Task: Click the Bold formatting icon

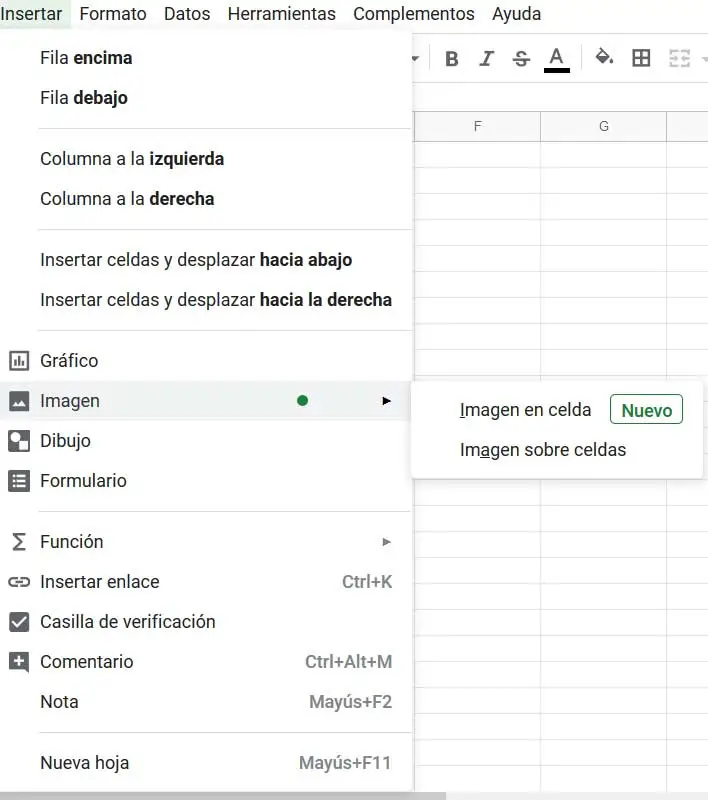Action: coord(452,59)
